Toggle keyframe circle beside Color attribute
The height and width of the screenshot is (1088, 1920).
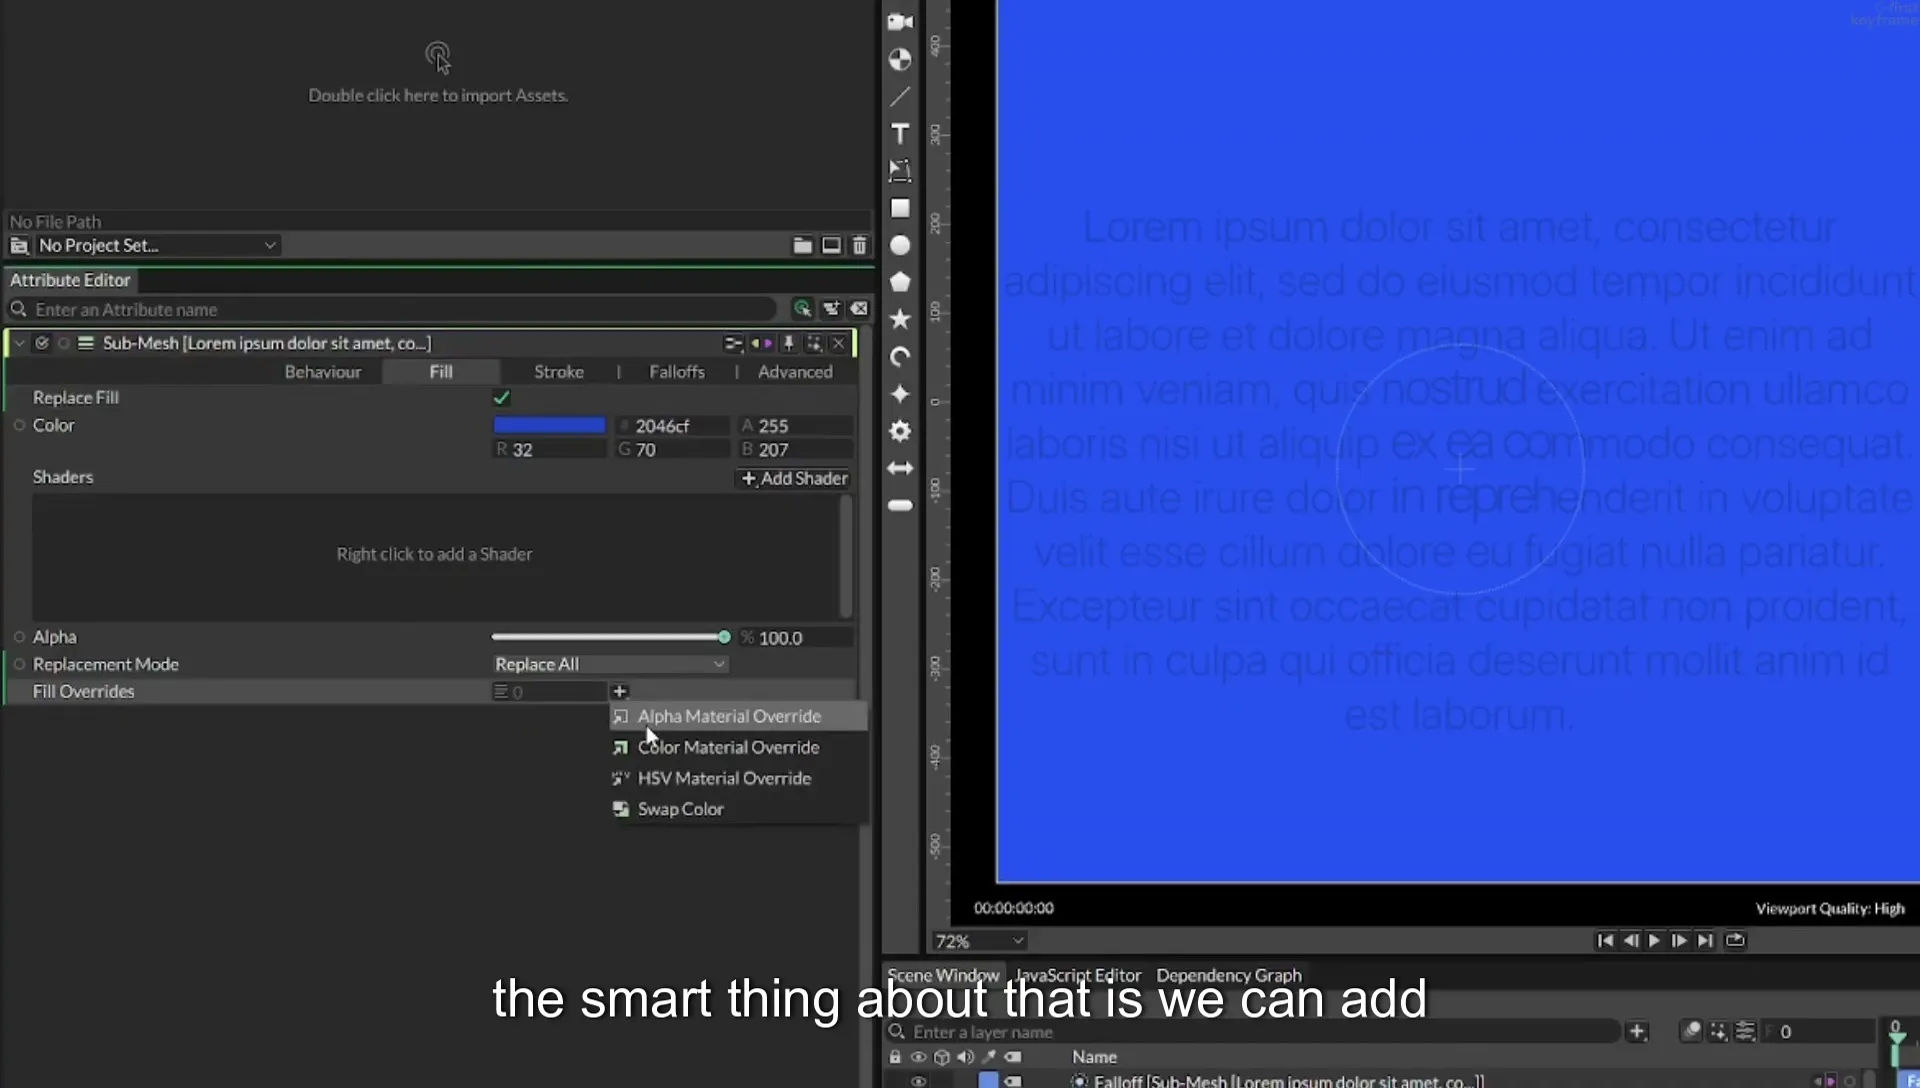pos(19,425)
